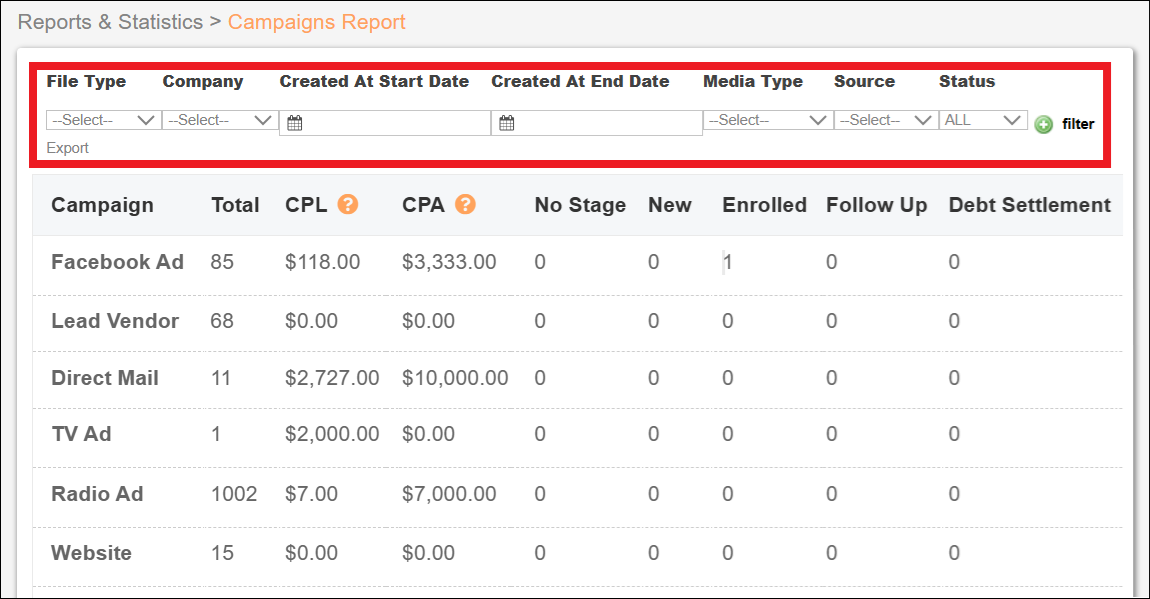Click the Export link
Viewport: 1150px width, 599px height.
[x=67, y=148]
